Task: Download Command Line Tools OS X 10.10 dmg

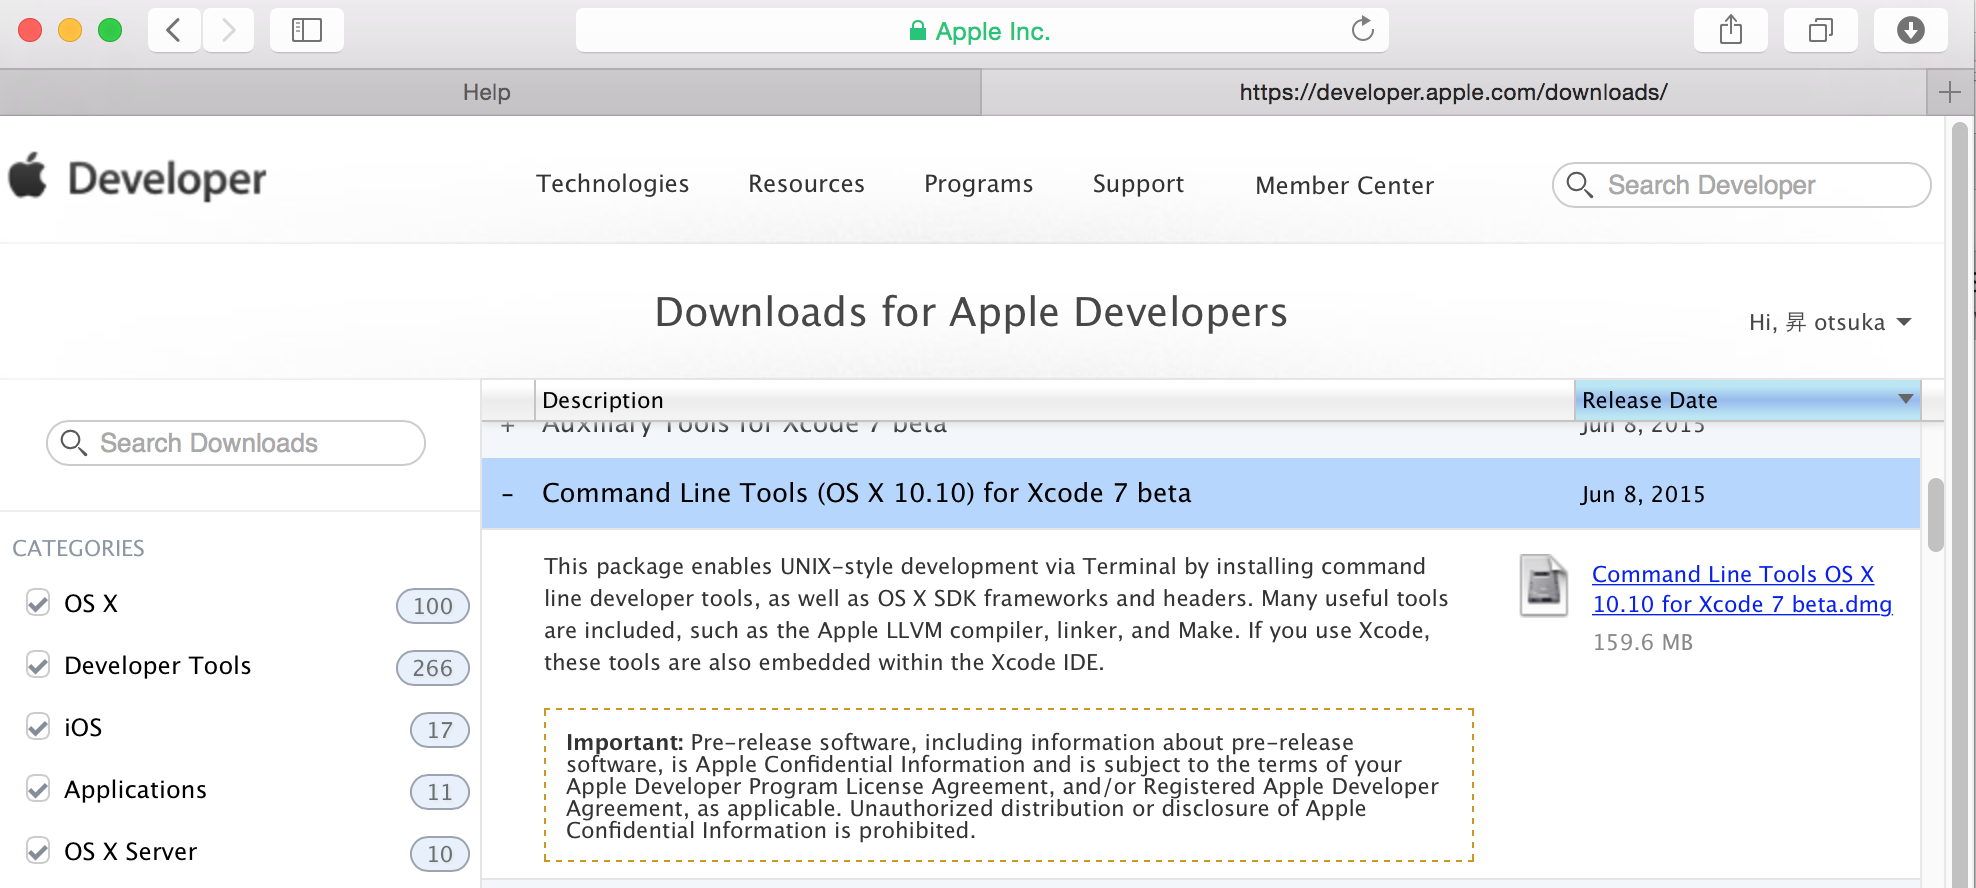Action: (x=1742, y=589)
